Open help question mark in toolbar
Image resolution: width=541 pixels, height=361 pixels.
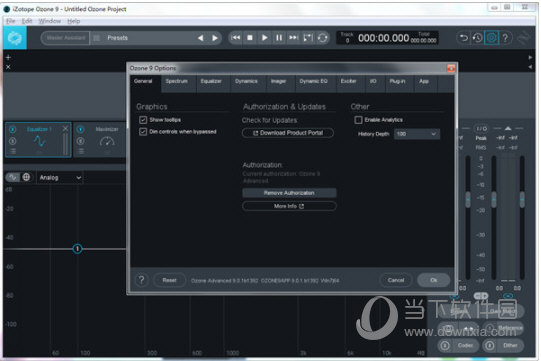pos(505,38)
